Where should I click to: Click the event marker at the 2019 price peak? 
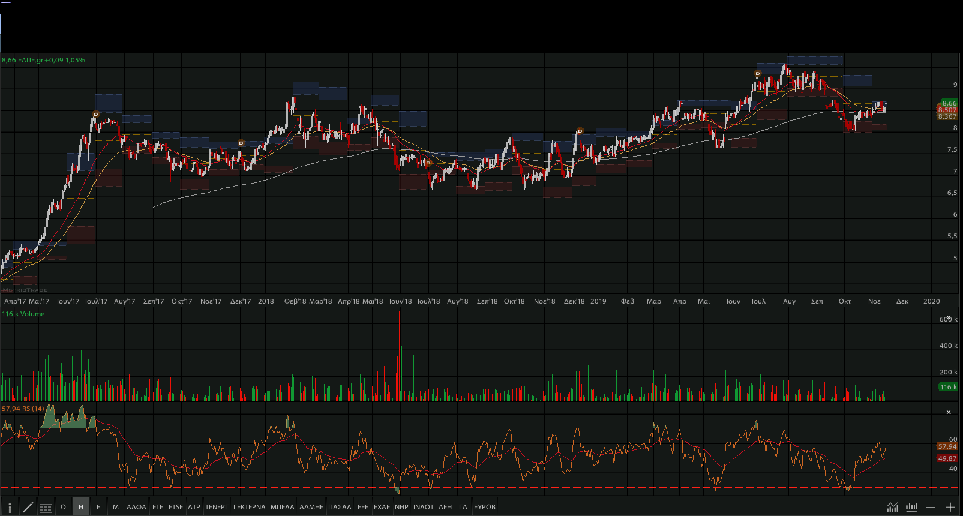(758, 75)
